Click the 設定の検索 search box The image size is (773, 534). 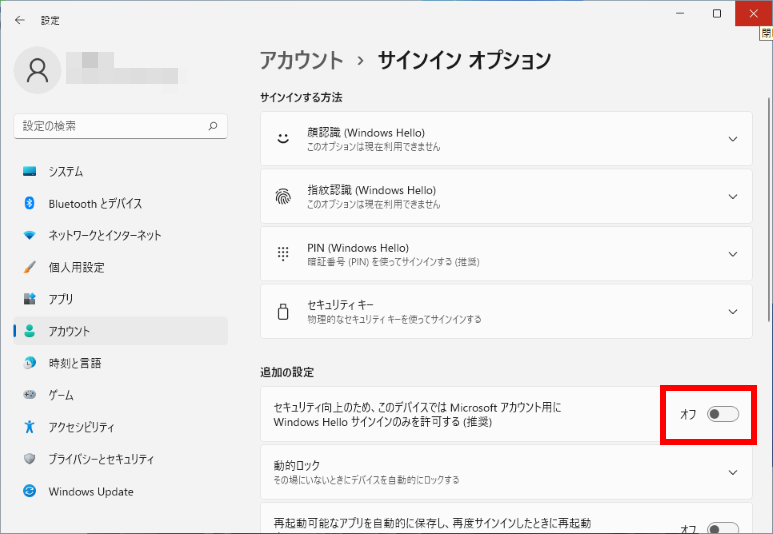click(121, 126)
